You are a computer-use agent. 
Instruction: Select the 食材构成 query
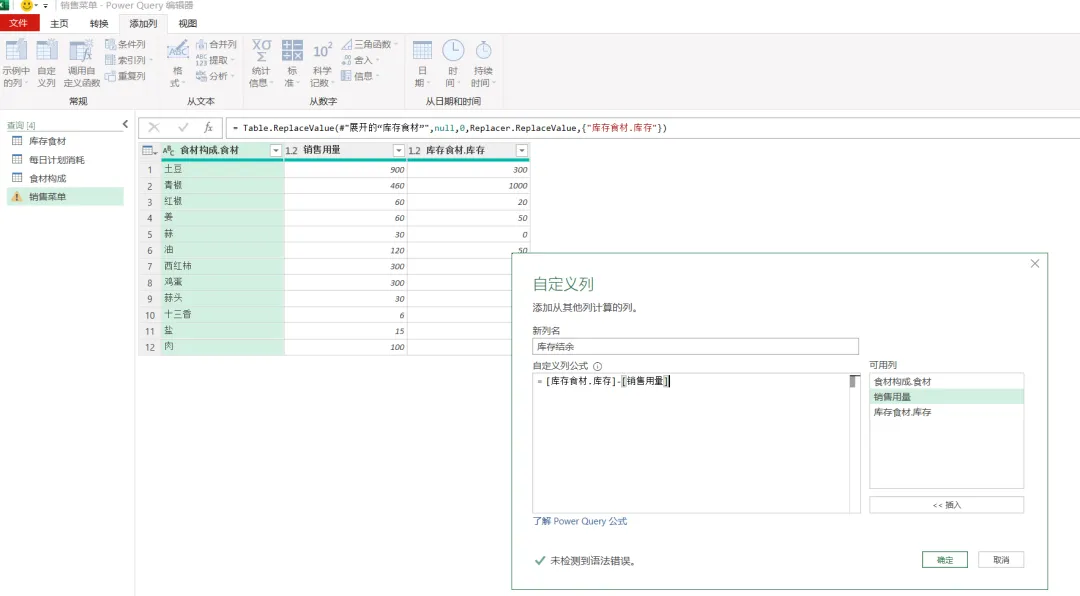(65, 178)
